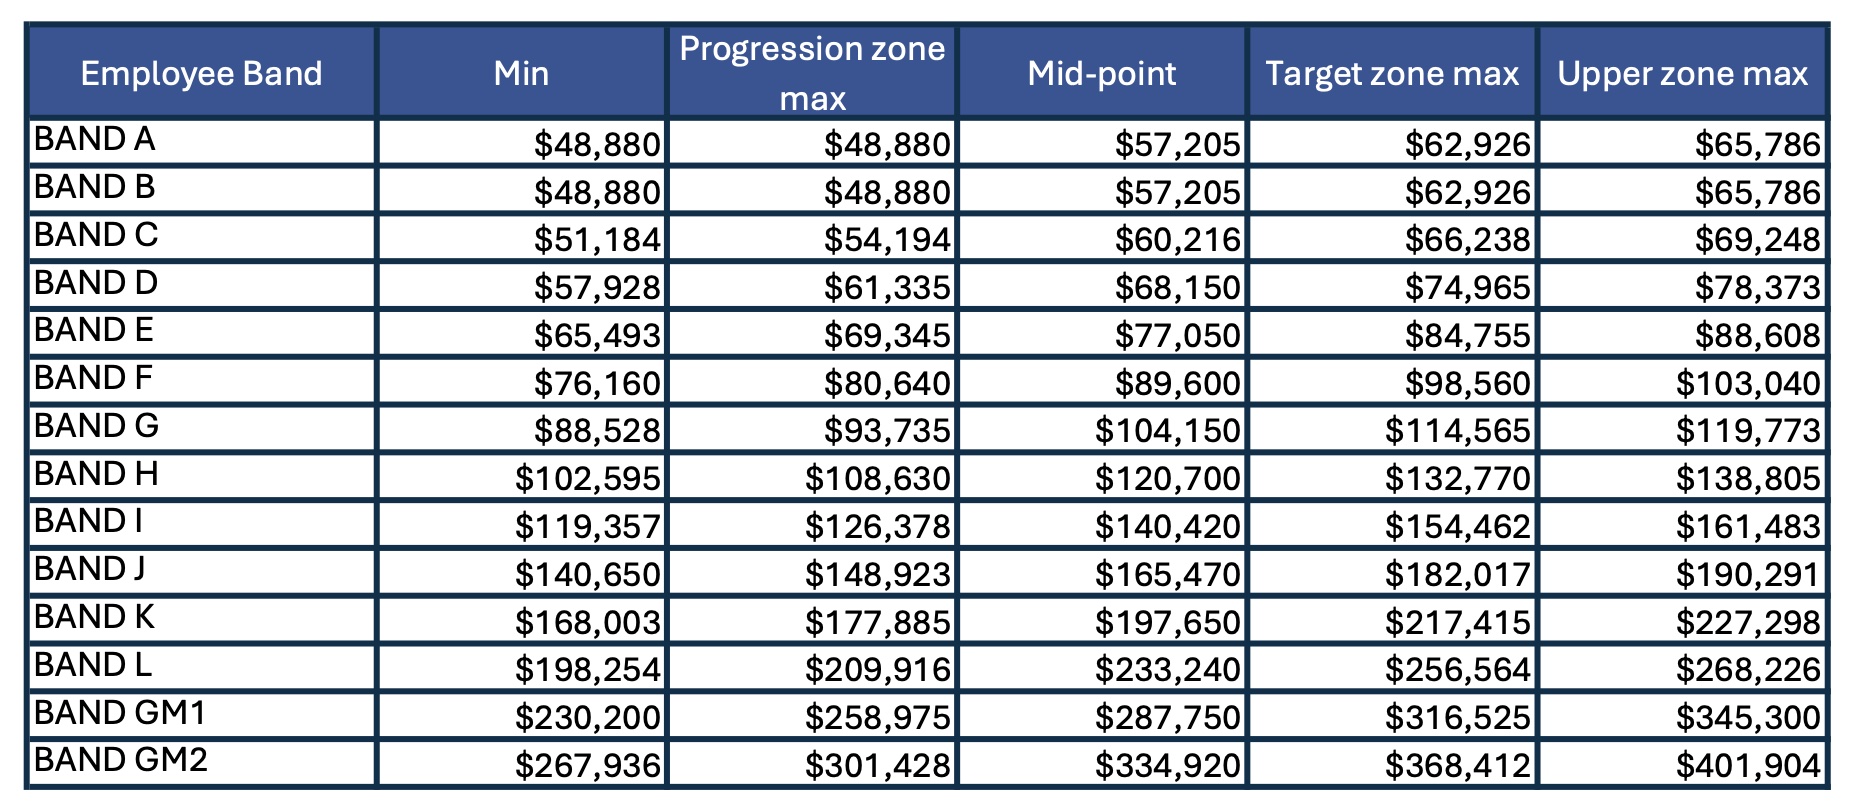The height and width of the screenshot is (810, 1856).
Task: Click the $140,420 mid-point cell
Action: (1168, 526)
